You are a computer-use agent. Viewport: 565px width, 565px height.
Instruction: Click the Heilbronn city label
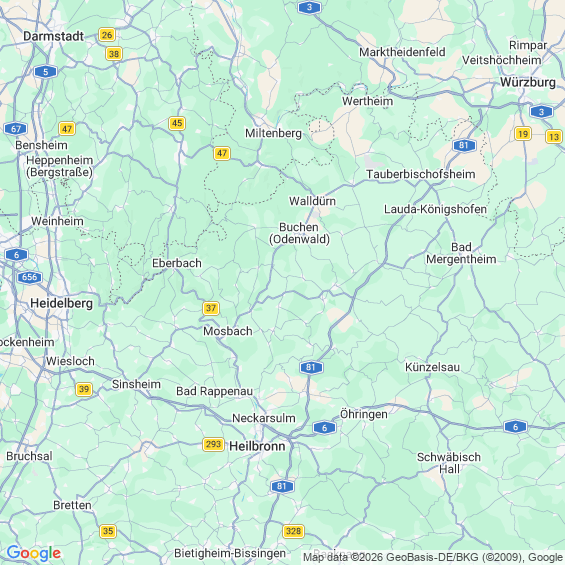tap(257, 446)
